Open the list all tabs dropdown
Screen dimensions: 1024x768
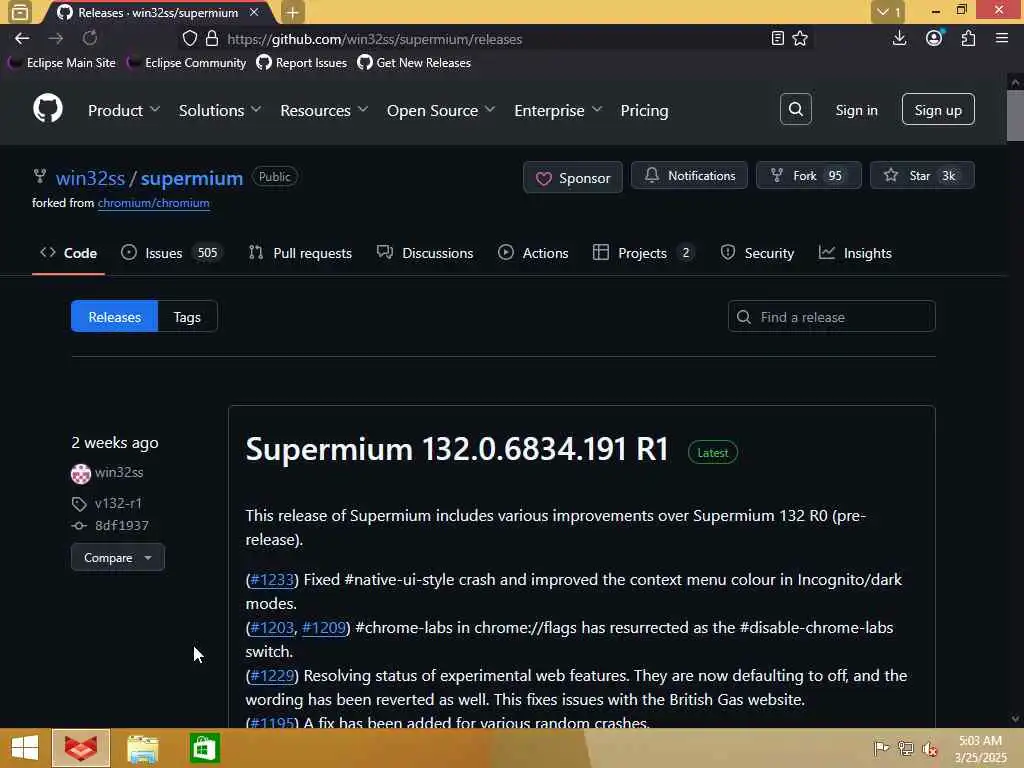click(x=888, y=12)
